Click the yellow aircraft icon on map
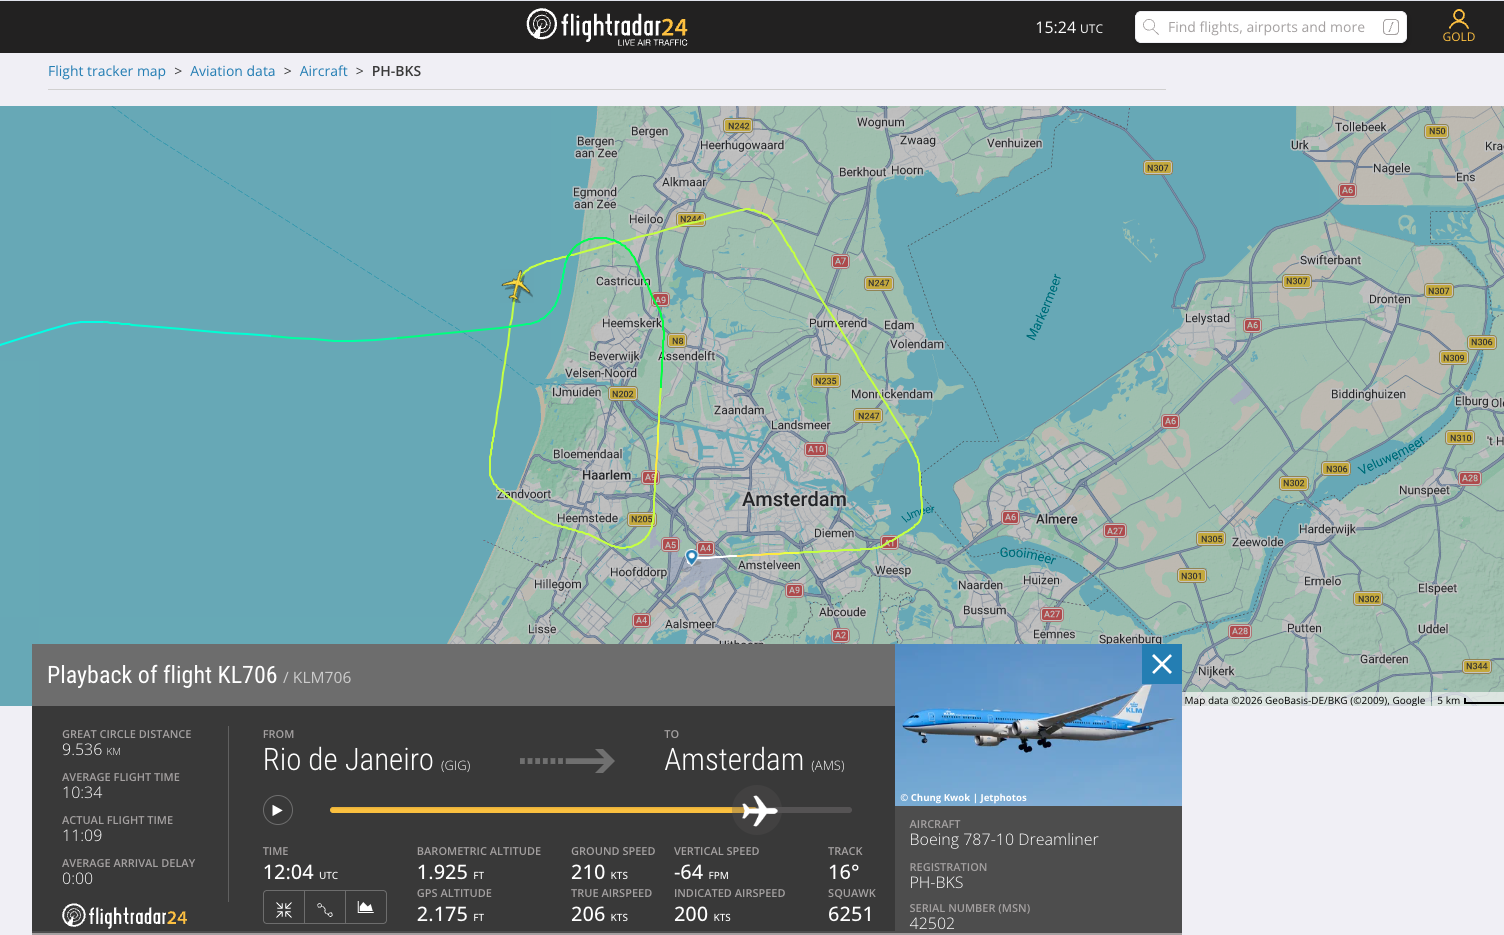This screenshot has height=935, width=1504. pos(517,286)
